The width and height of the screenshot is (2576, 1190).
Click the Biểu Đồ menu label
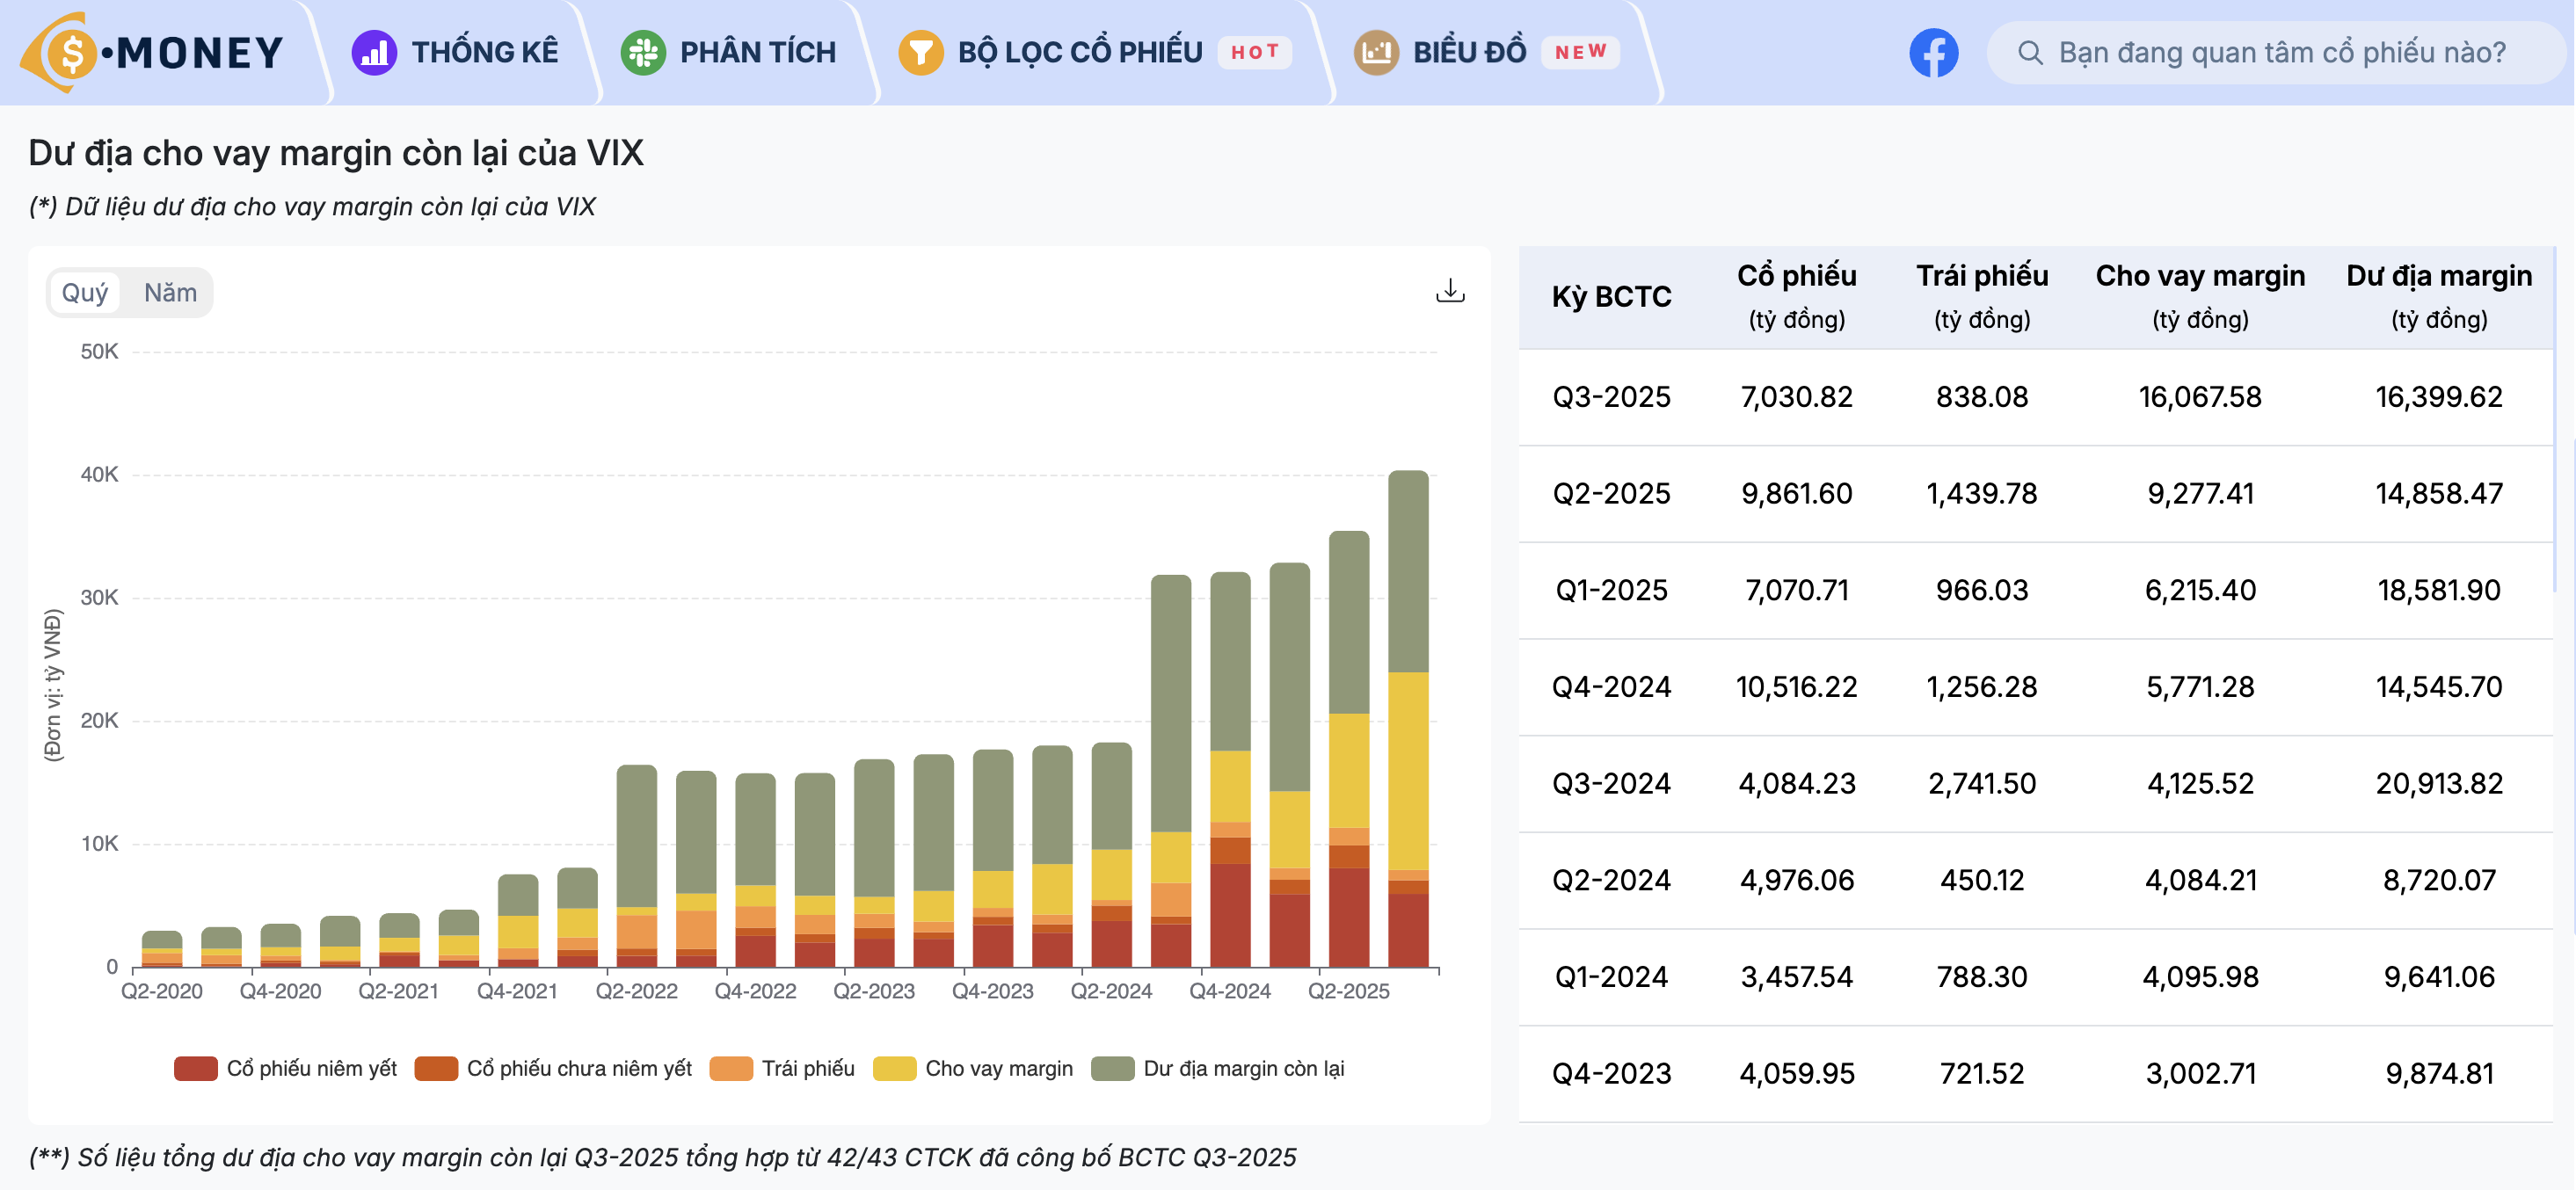(1469, 52)
